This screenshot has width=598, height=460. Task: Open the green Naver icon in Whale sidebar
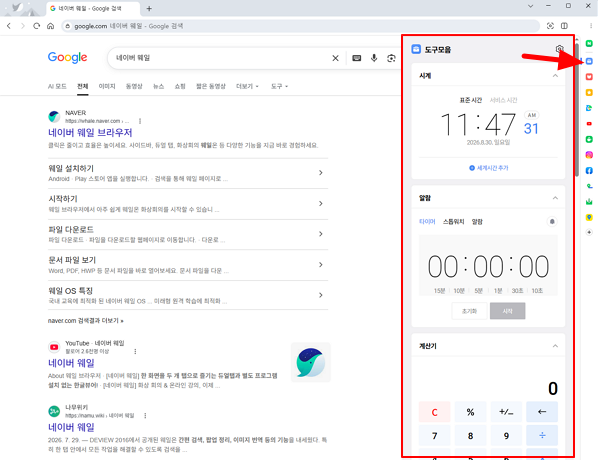click(x=589, y=43)
